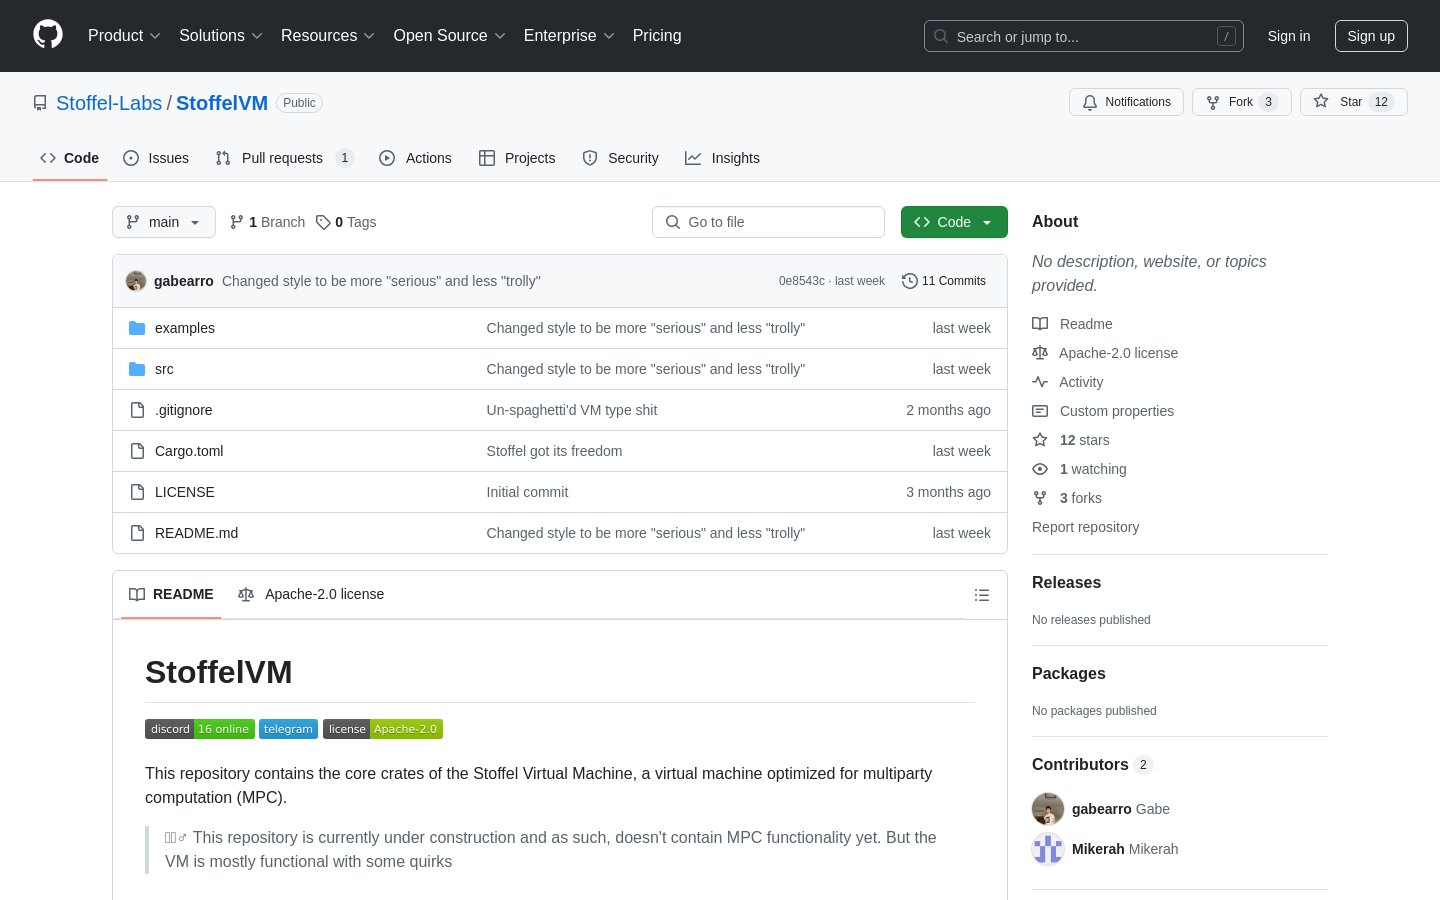The width and height of the screenshot is (1440, 900).
Task: Star the repository
Action: pos(1353,102)
